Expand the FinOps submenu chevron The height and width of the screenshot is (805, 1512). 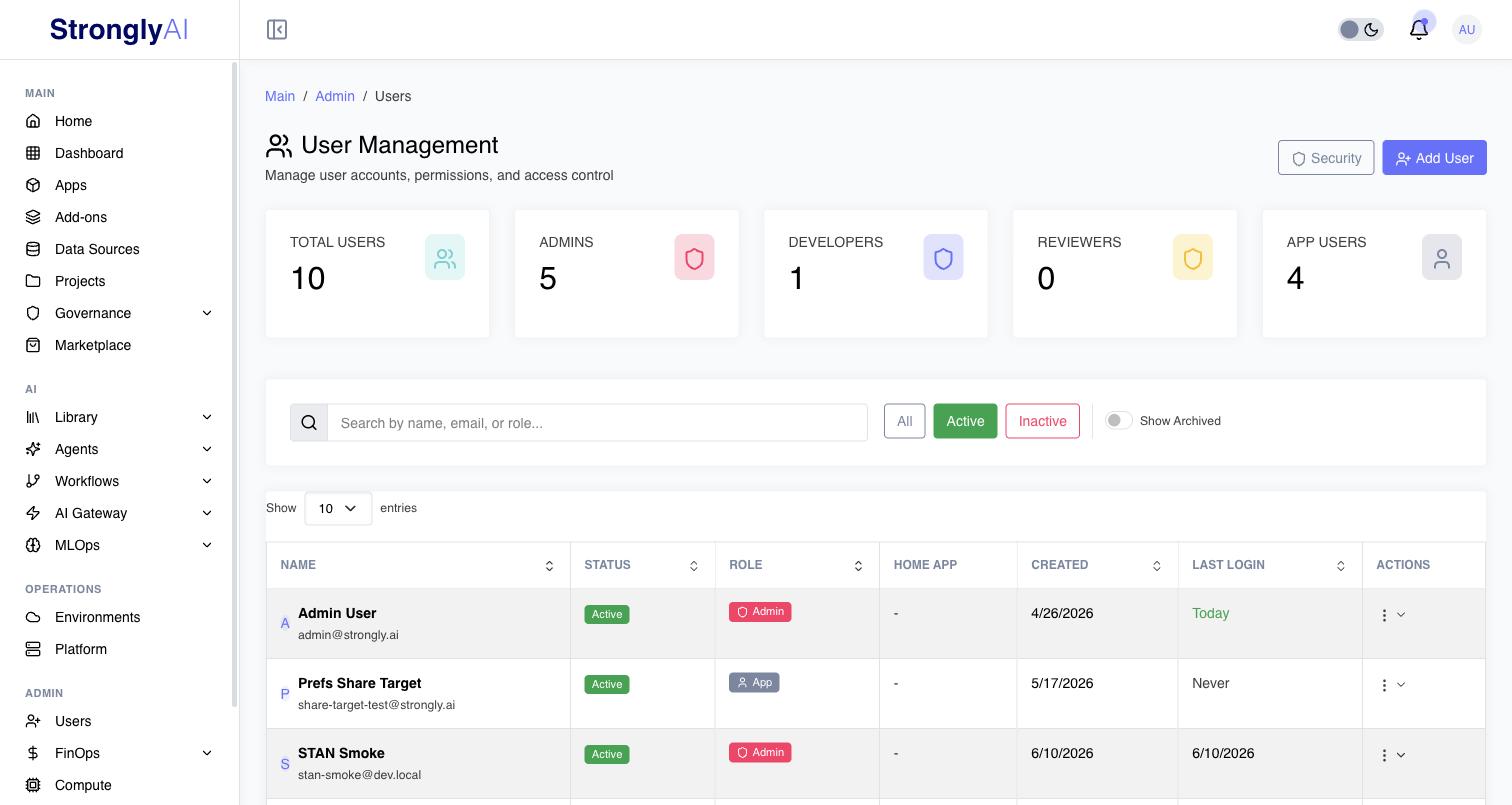pyautogui.click(x=207, y=753)
